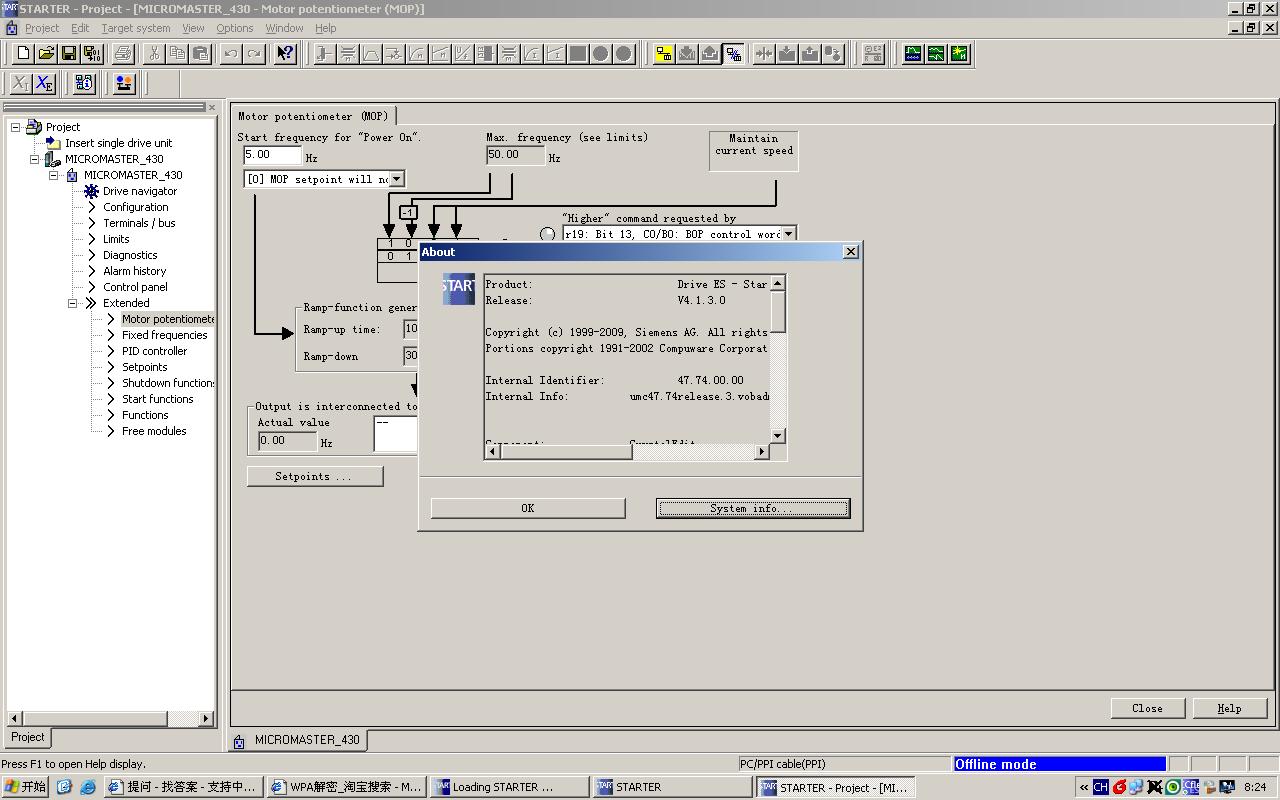This screenshot has width=1280, height=800.
Task: Click the Start button on taskbar
Action: coord(26,787)
